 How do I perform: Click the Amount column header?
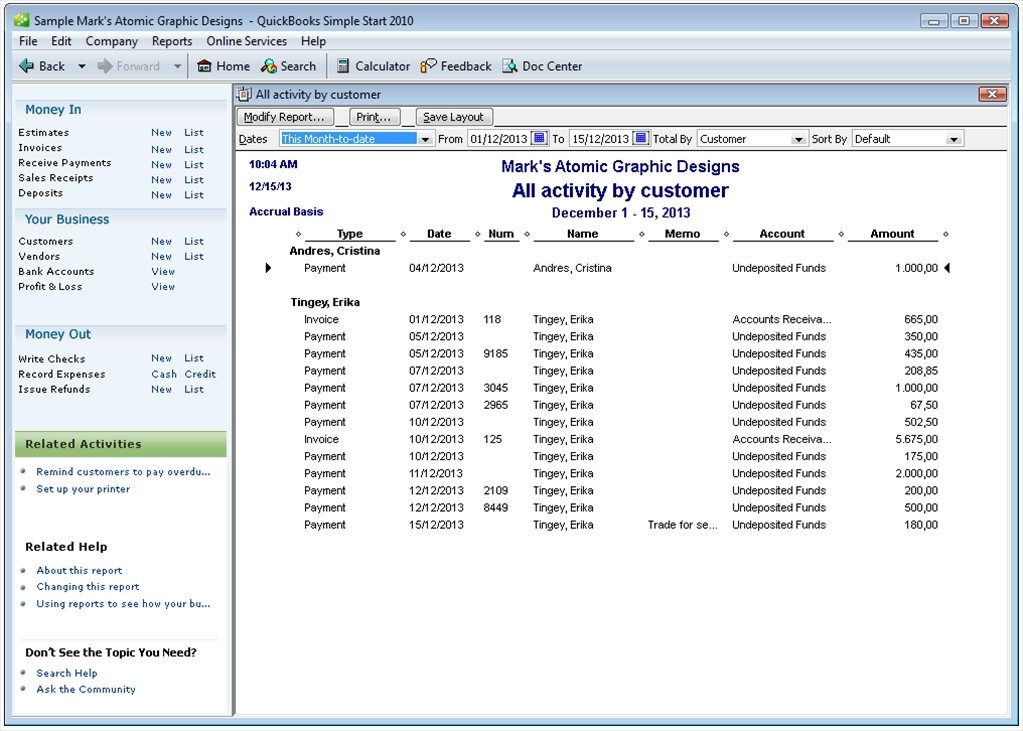(892, 234)
